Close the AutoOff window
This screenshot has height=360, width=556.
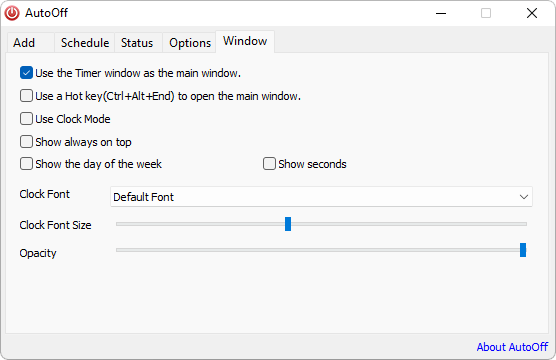[532, 13]
